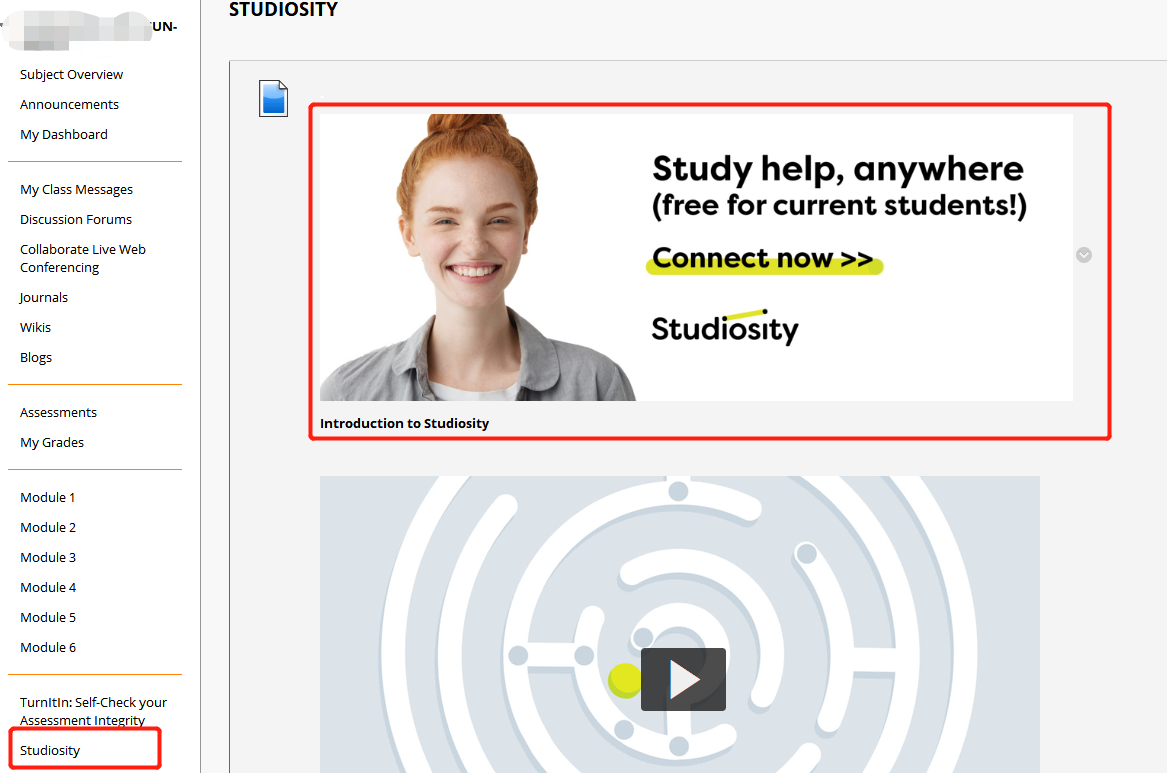This screenshot has height=773, width=1167.
Task: Open Module 4
Action: 48,588
